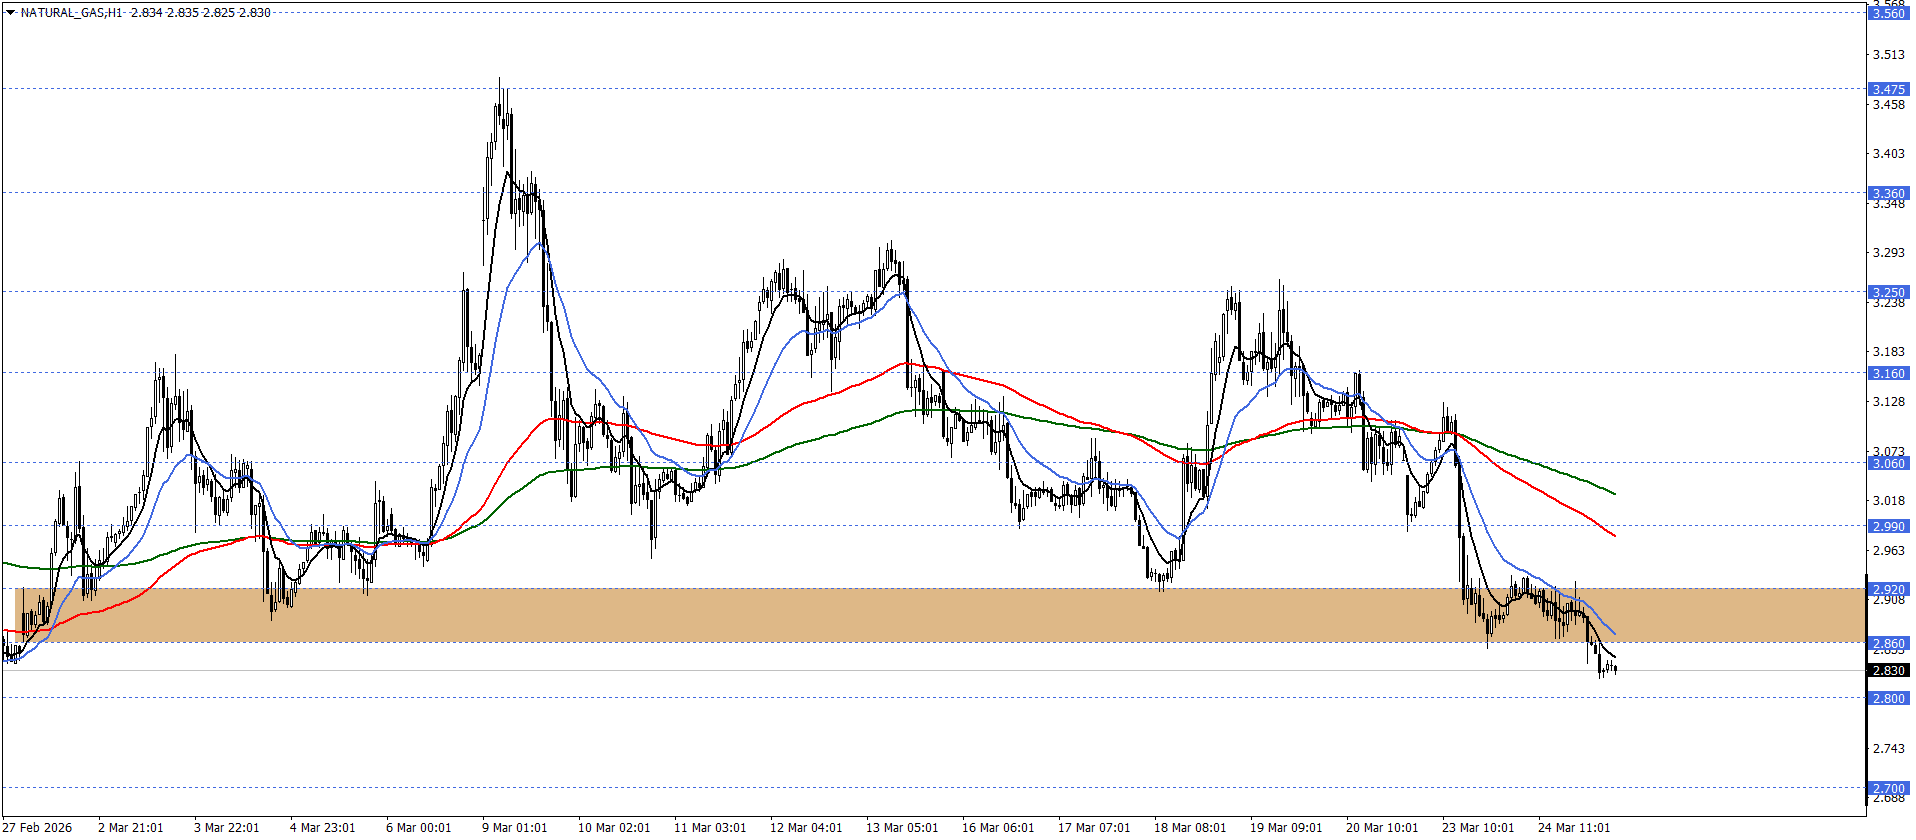Select the orange shaded support zone rectangle

coord(900,615)
